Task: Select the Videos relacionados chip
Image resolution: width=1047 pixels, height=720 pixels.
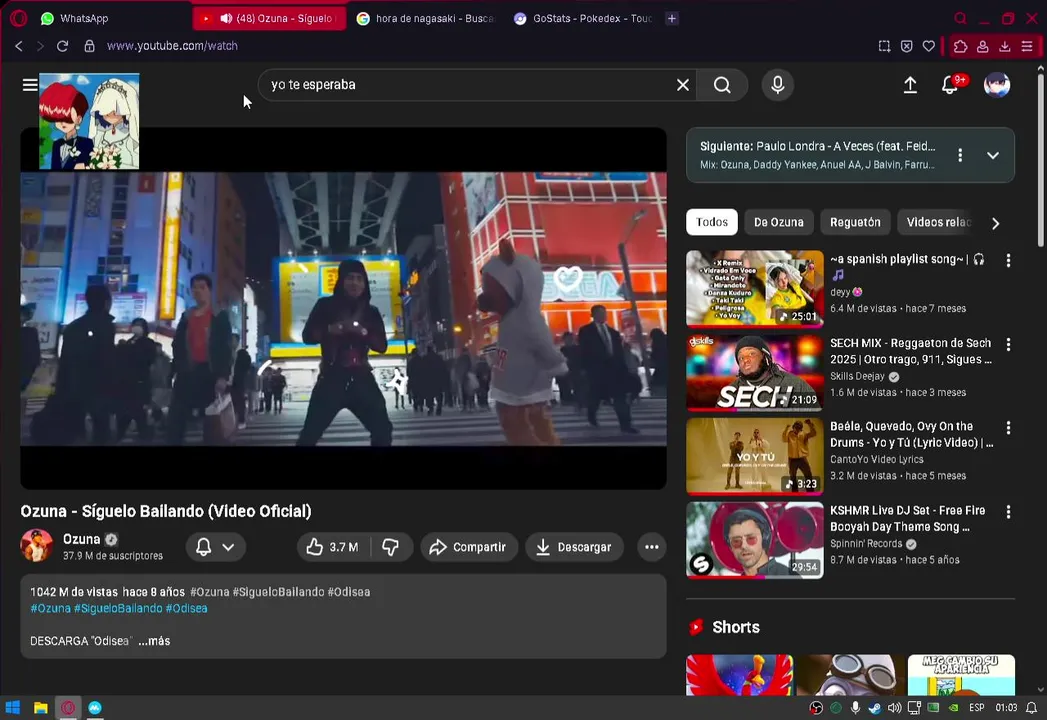Action: coord(938,222)
